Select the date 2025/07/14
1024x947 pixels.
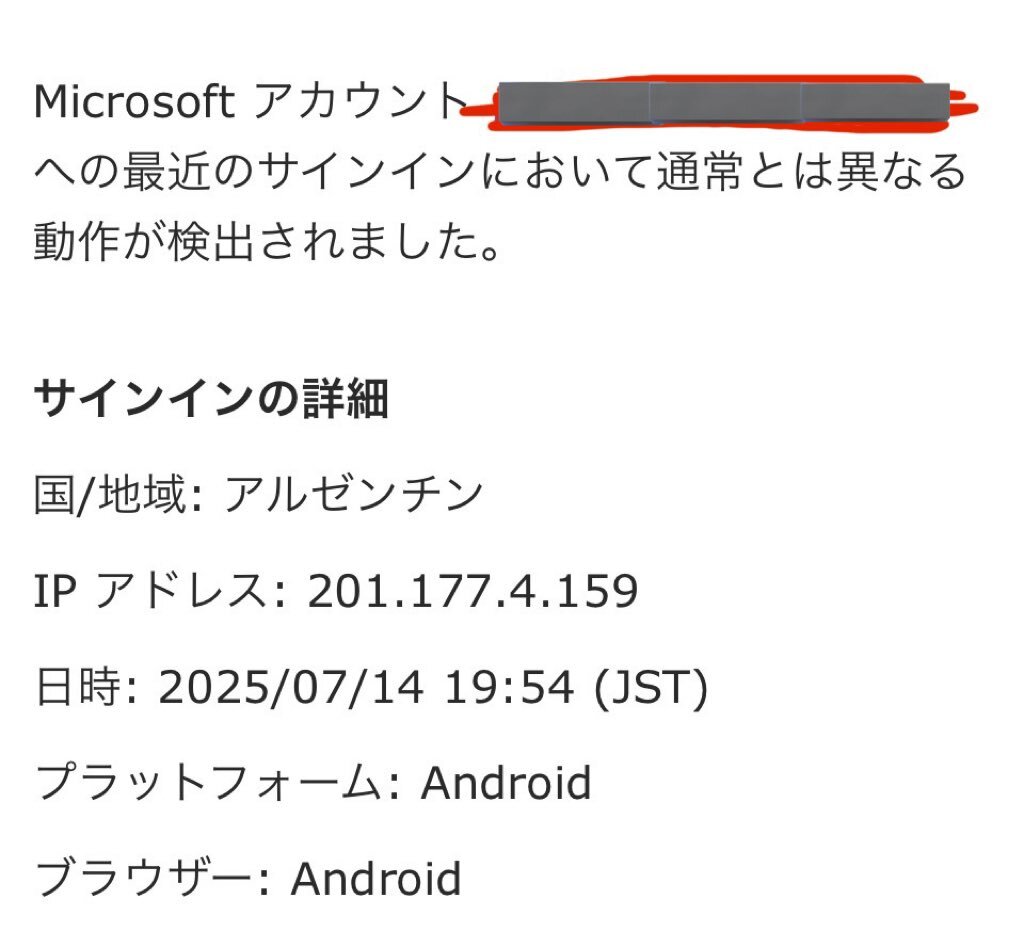pyautogui.click(x=290, y=688)
